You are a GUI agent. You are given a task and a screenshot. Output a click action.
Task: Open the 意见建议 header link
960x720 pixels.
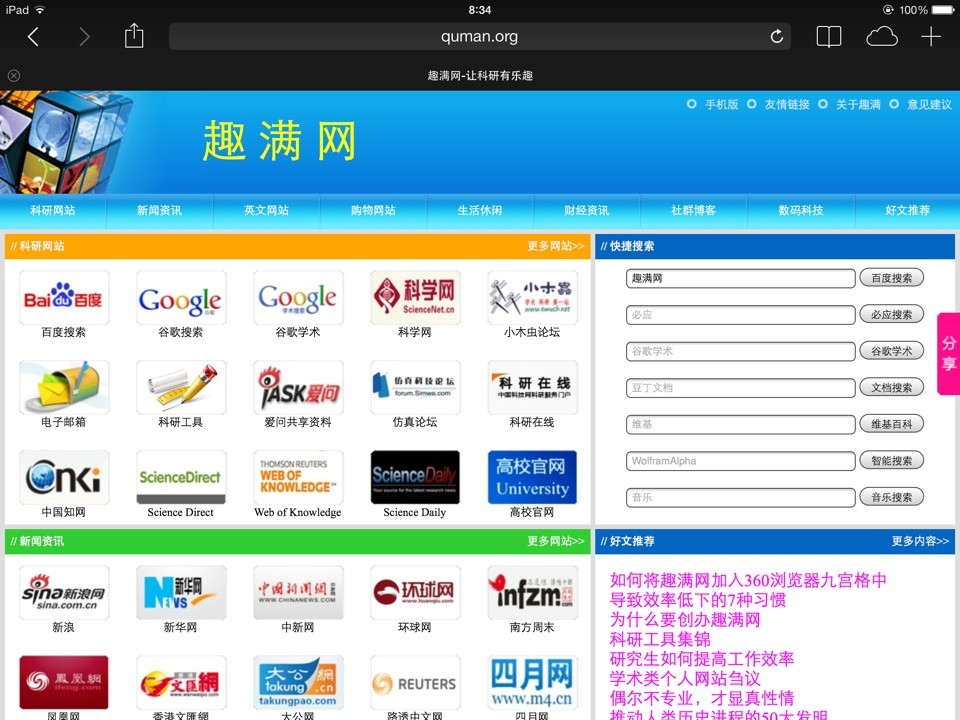[x=929, y=105]
